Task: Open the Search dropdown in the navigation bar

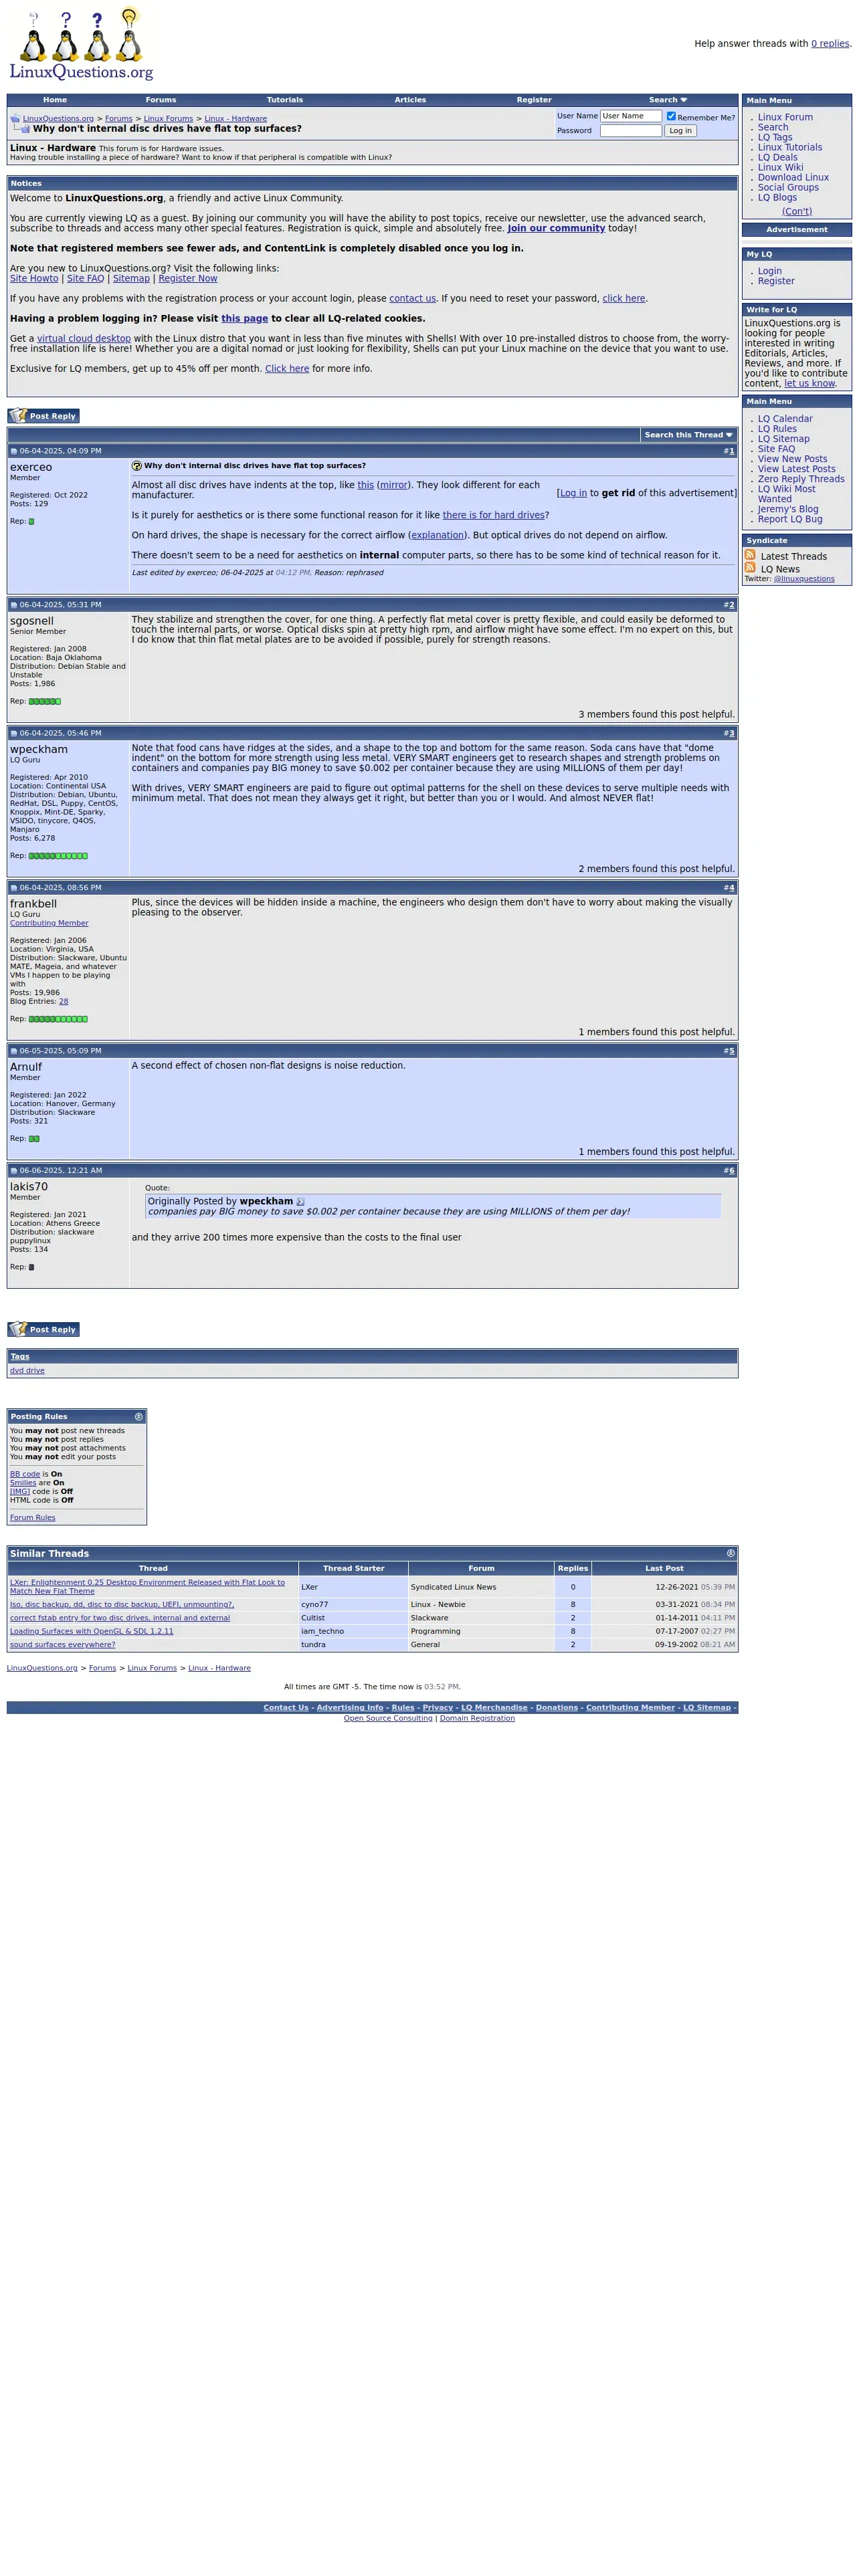Action: pos(668,100)
